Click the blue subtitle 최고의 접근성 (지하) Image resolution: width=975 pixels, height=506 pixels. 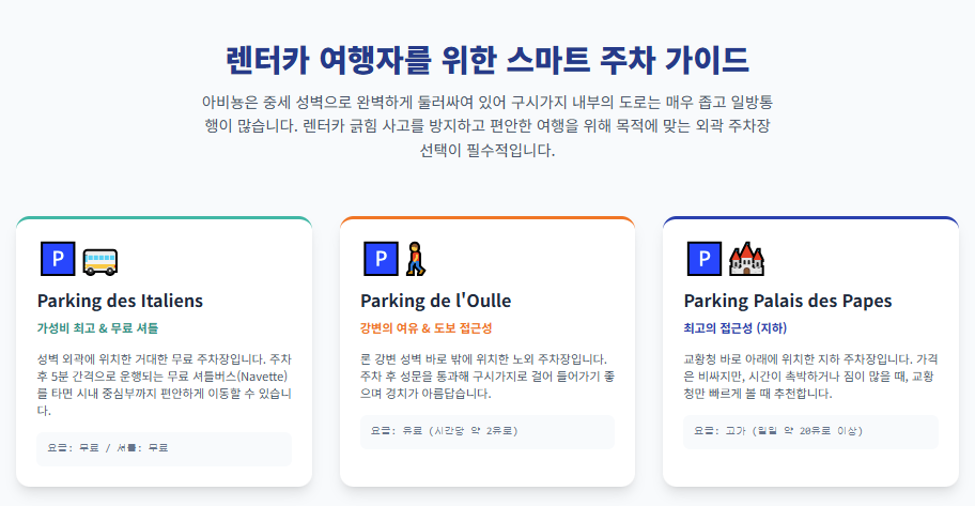[735, 328]
